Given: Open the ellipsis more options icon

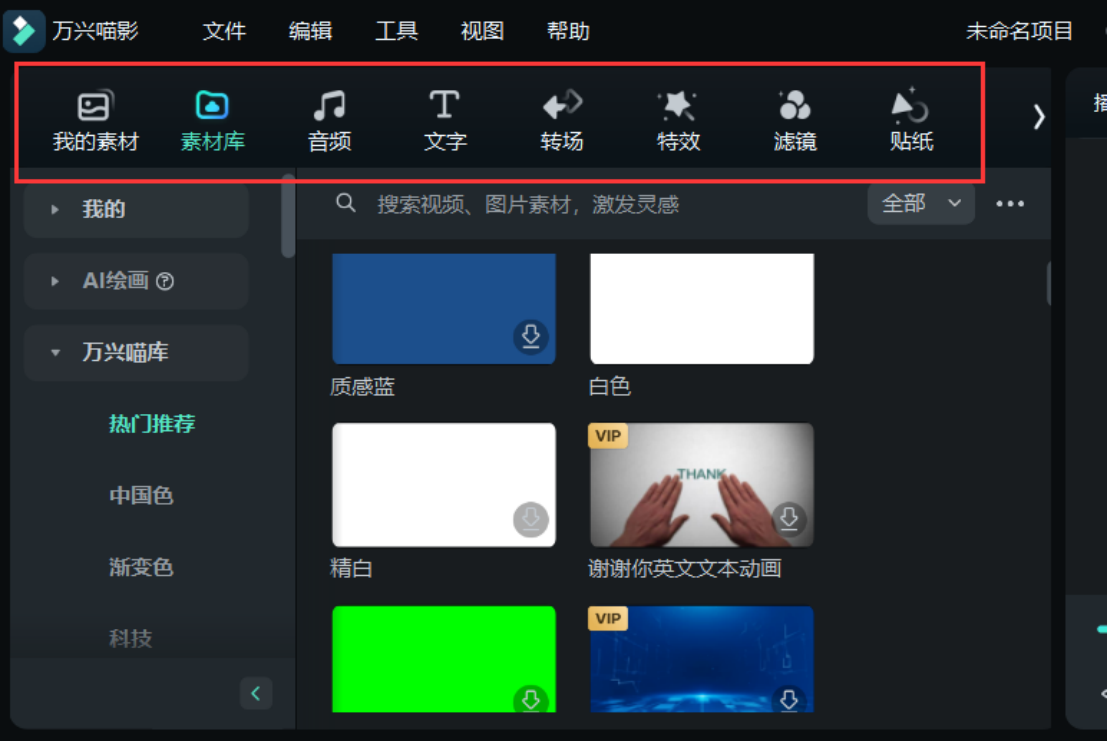Looking at the screenshot, I should [x=1010, y=203].
